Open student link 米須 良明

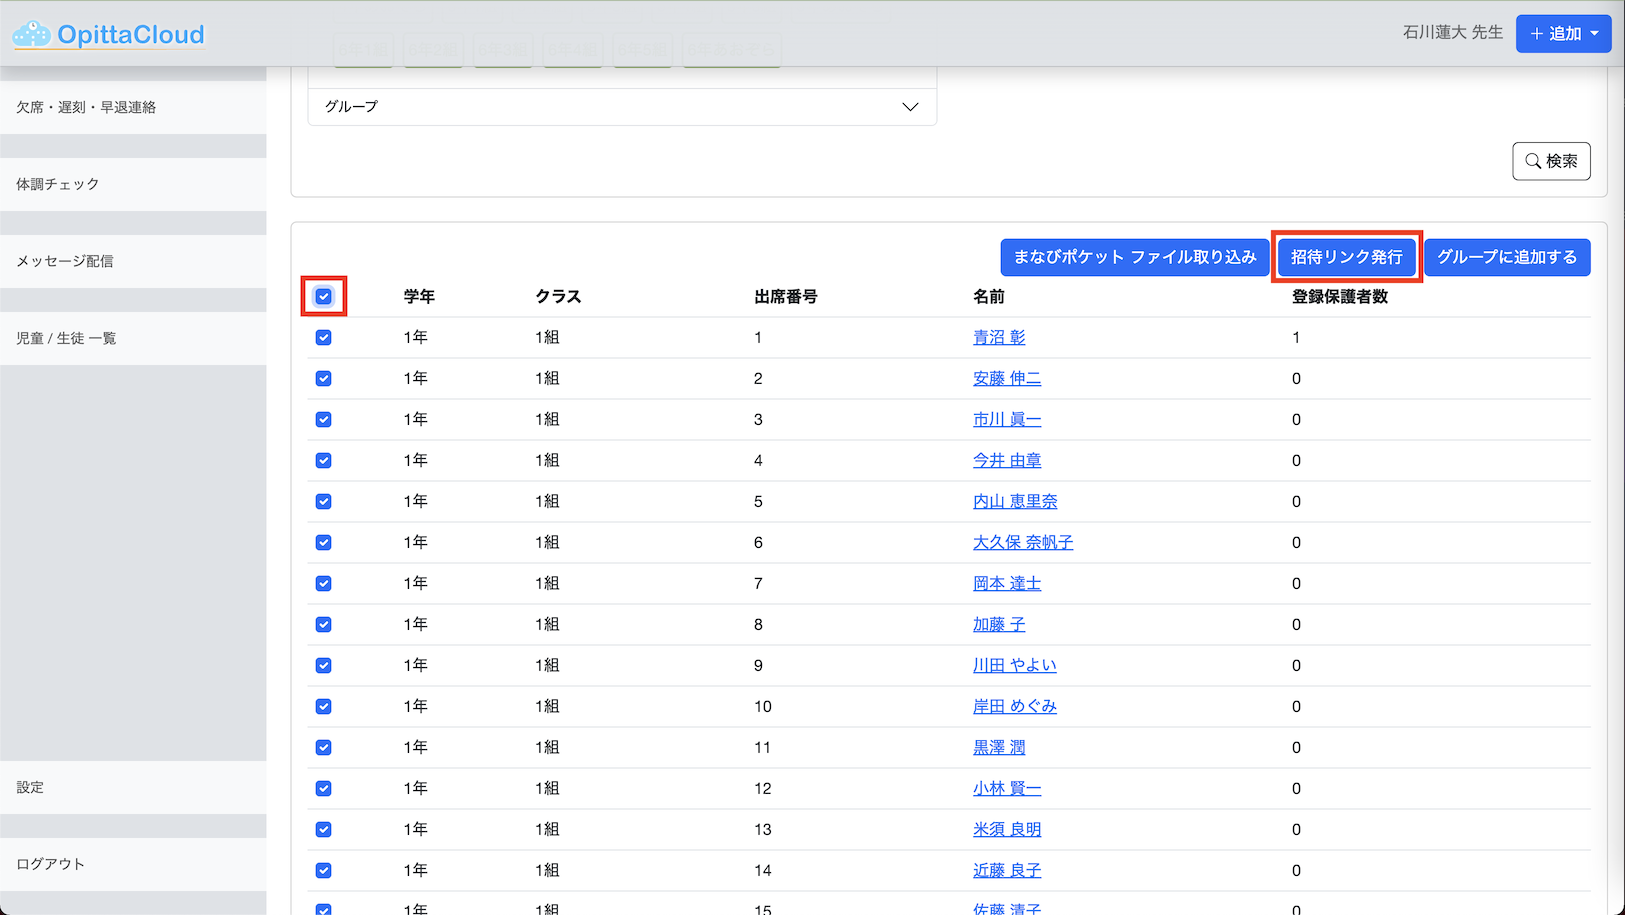[1007, 829]
